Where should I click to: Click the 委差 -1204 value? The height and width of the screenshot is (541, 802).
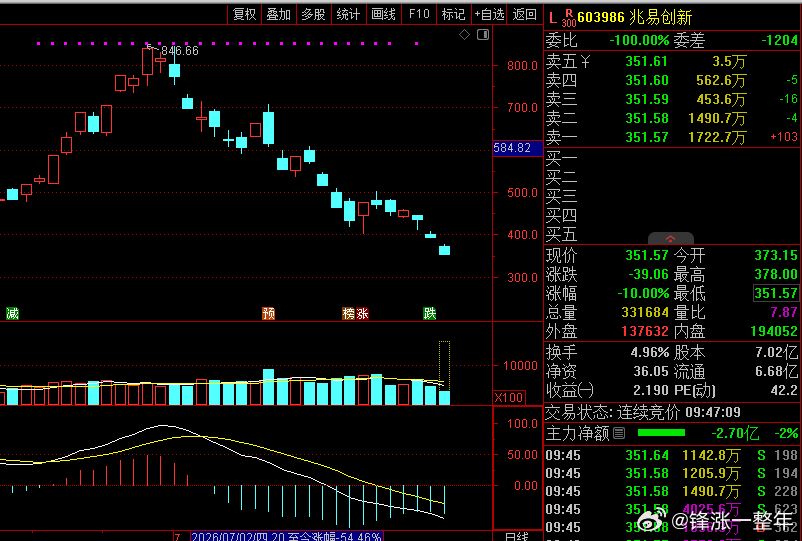click(779, 40)
